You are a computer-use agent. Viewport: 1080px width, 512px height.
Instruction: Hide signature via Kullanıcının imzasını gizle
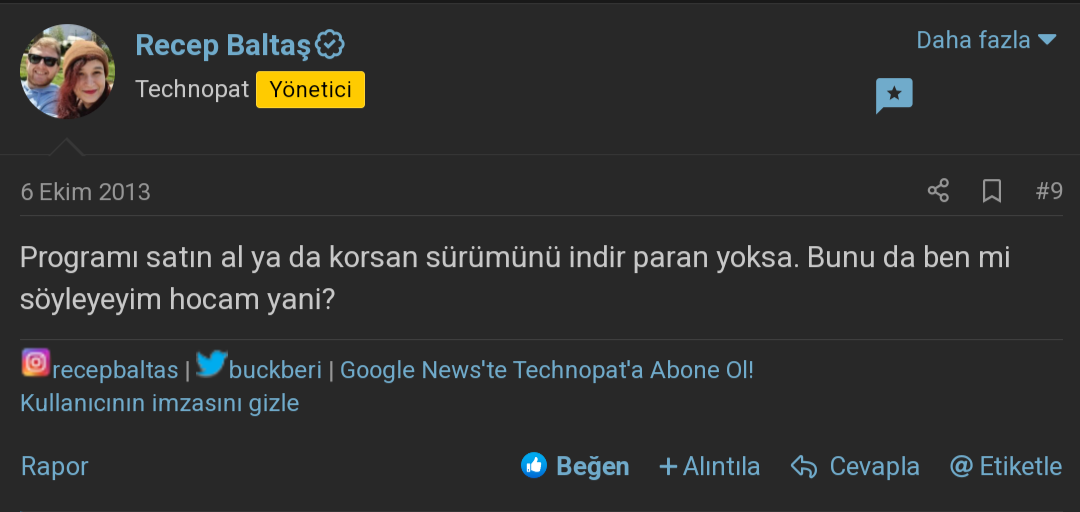160,403
